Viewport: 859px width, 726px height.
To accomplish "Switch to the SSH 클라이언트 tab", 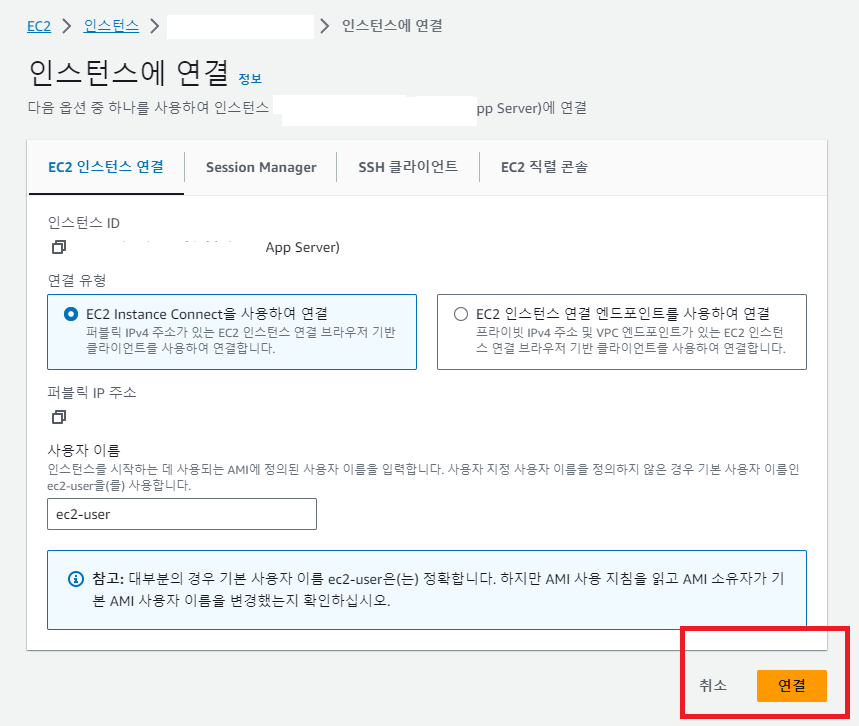I will 408,167.
